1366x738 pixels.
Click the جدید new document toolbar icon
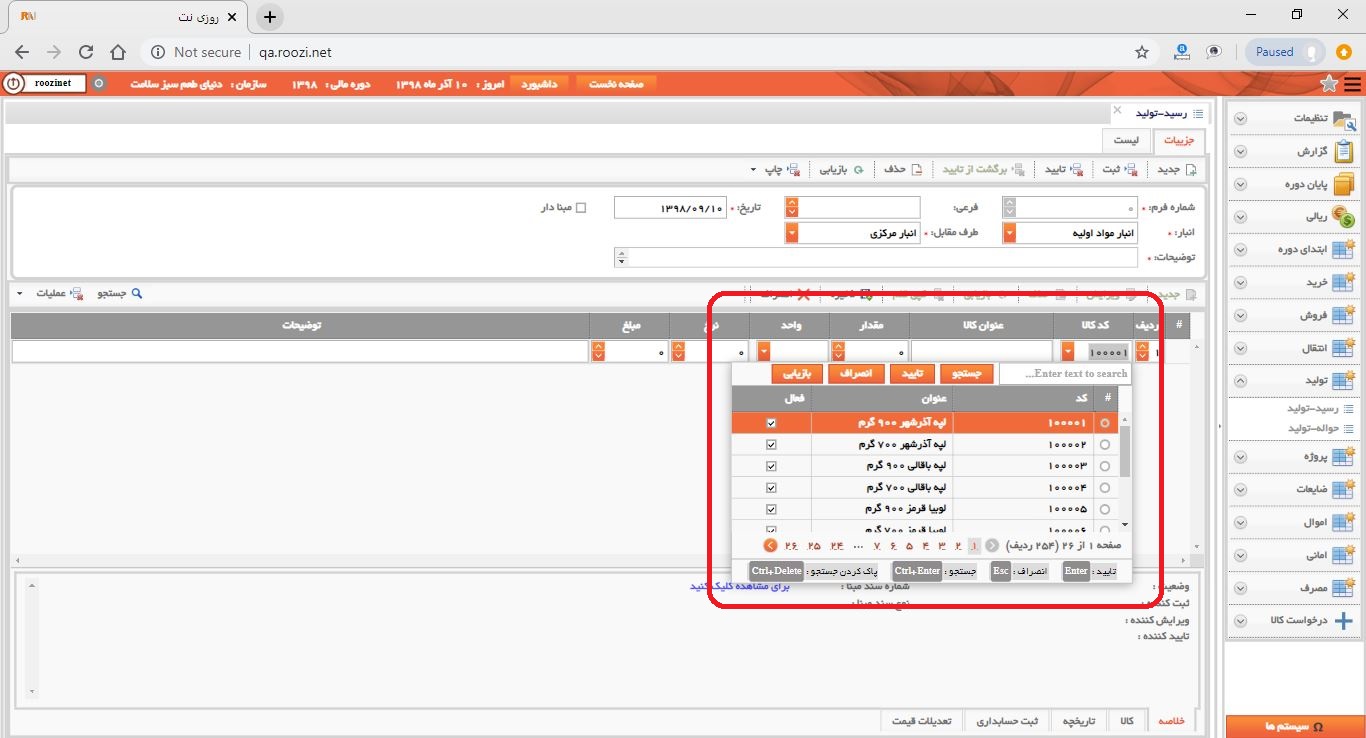pyautogui.click(x=1190, y=170)
